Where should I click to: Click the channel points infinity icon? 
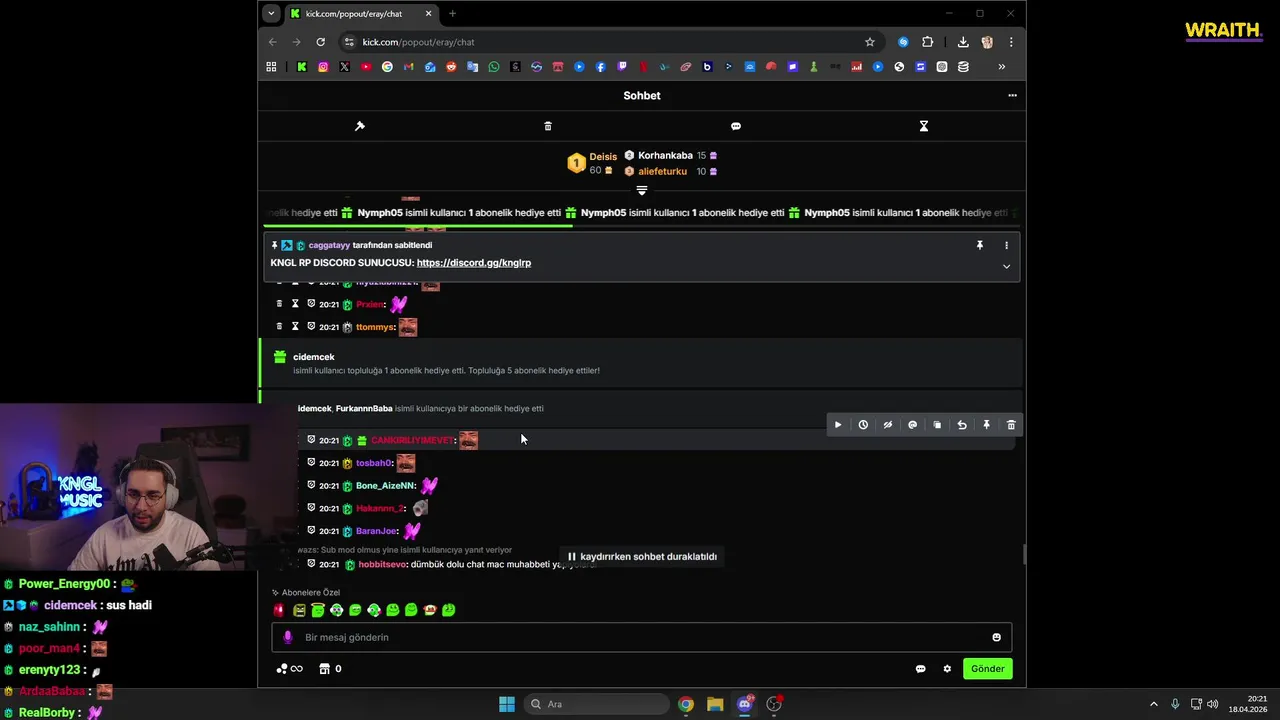click(x=289, y=669)
